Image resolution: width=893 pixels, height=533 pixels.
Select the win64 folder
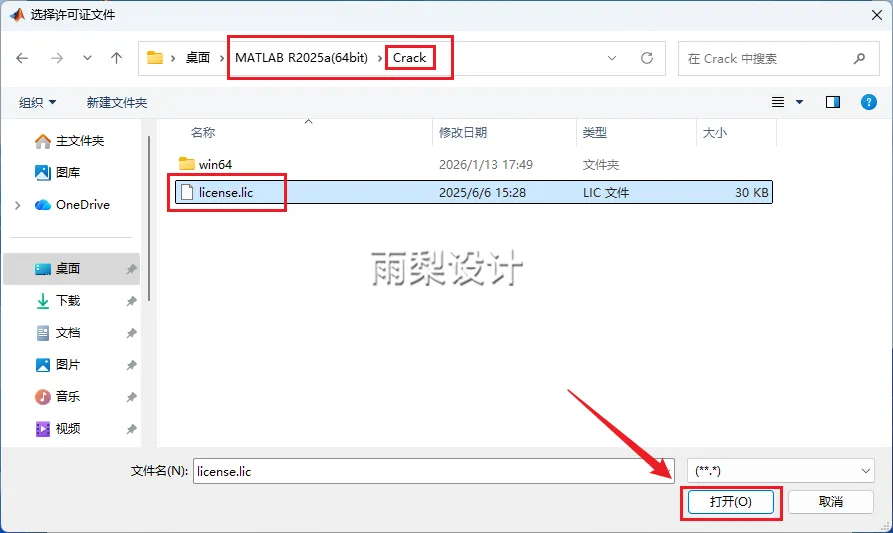(474, 165)
